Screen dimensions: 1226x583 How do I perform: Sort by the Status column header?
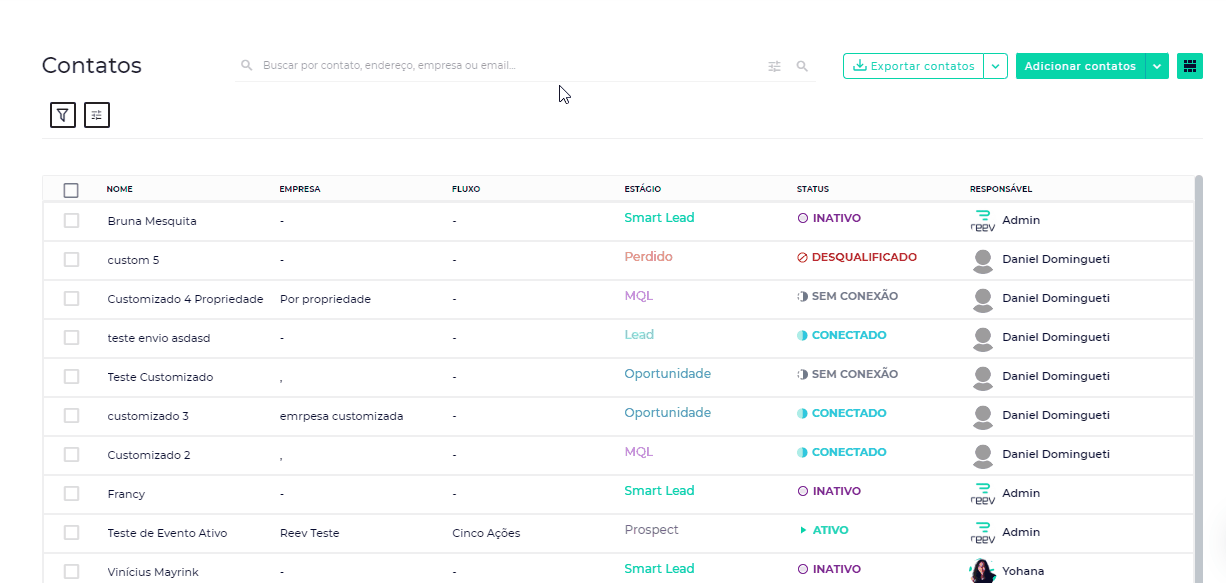812,189
